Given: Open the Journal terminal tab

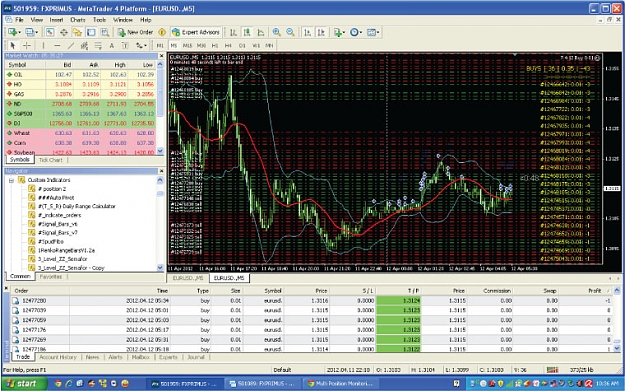Looking at the screenshot, I should [196, 357].
